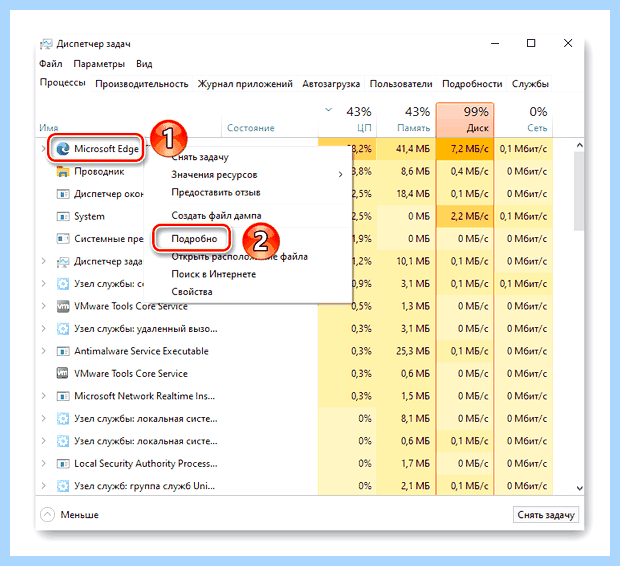Maximize the Task Manager window
Viewport: 620px width, 566px height.
pyautogui.click(x=531, y=43)
